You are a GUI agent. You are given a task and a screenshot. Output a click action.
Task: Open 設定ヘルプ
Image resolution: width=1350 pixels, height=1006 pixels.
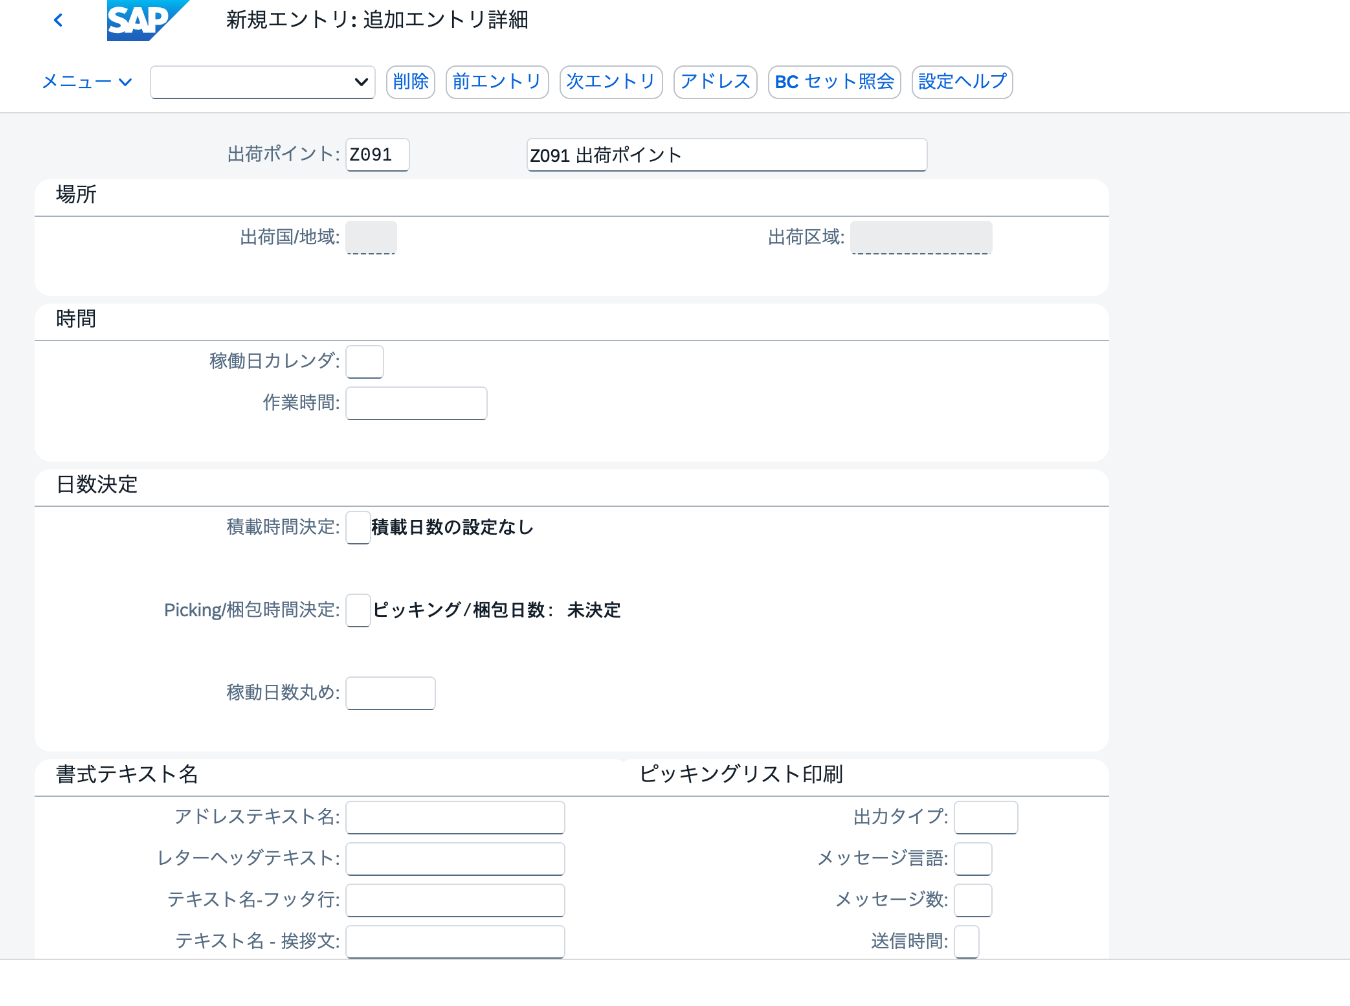click(962, 82)
